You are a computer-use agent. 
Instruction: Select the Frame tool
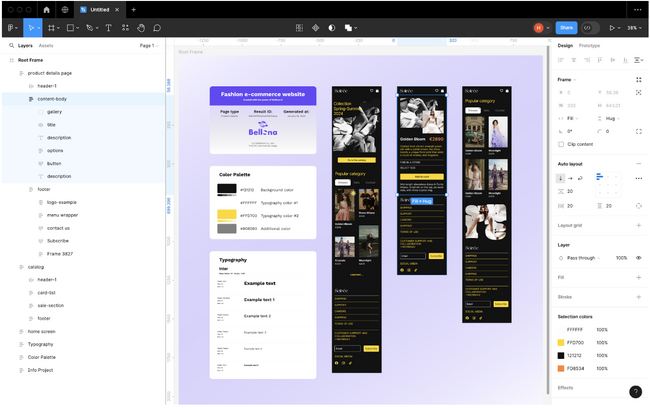pos(51,28)
